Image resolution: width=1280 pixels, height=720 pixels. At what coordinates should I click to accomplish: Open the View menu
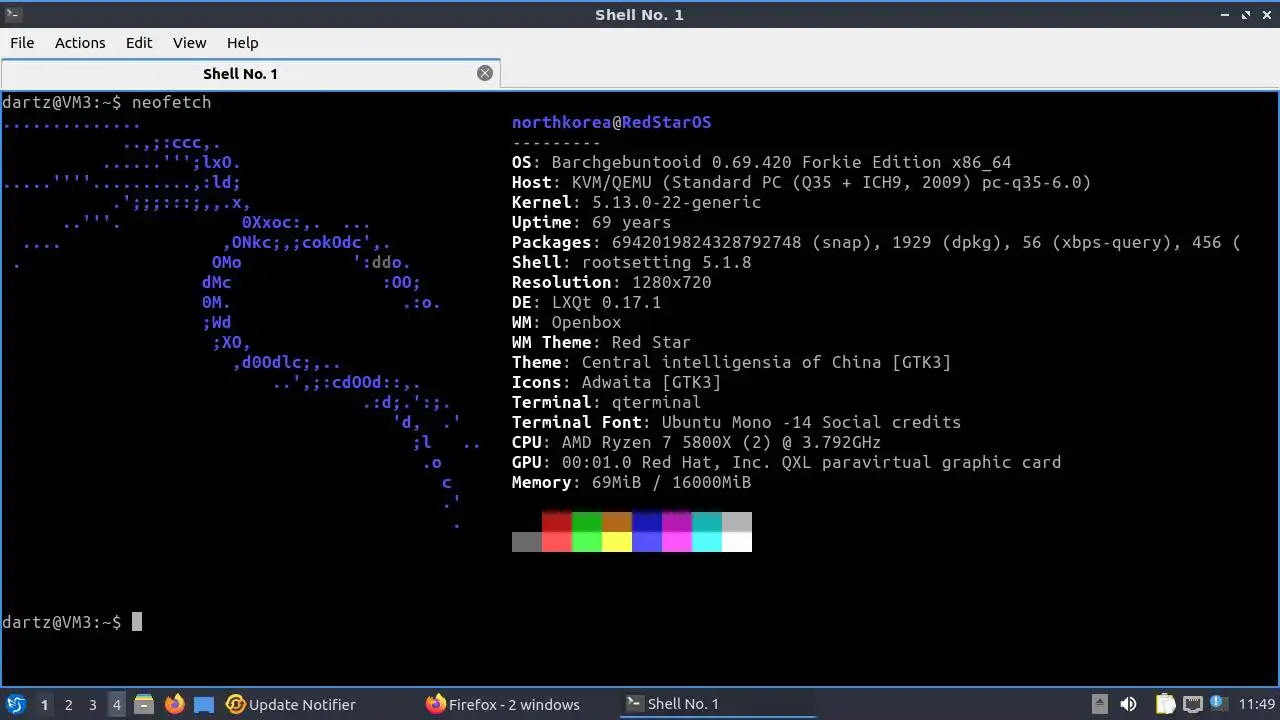click(189, 42)
